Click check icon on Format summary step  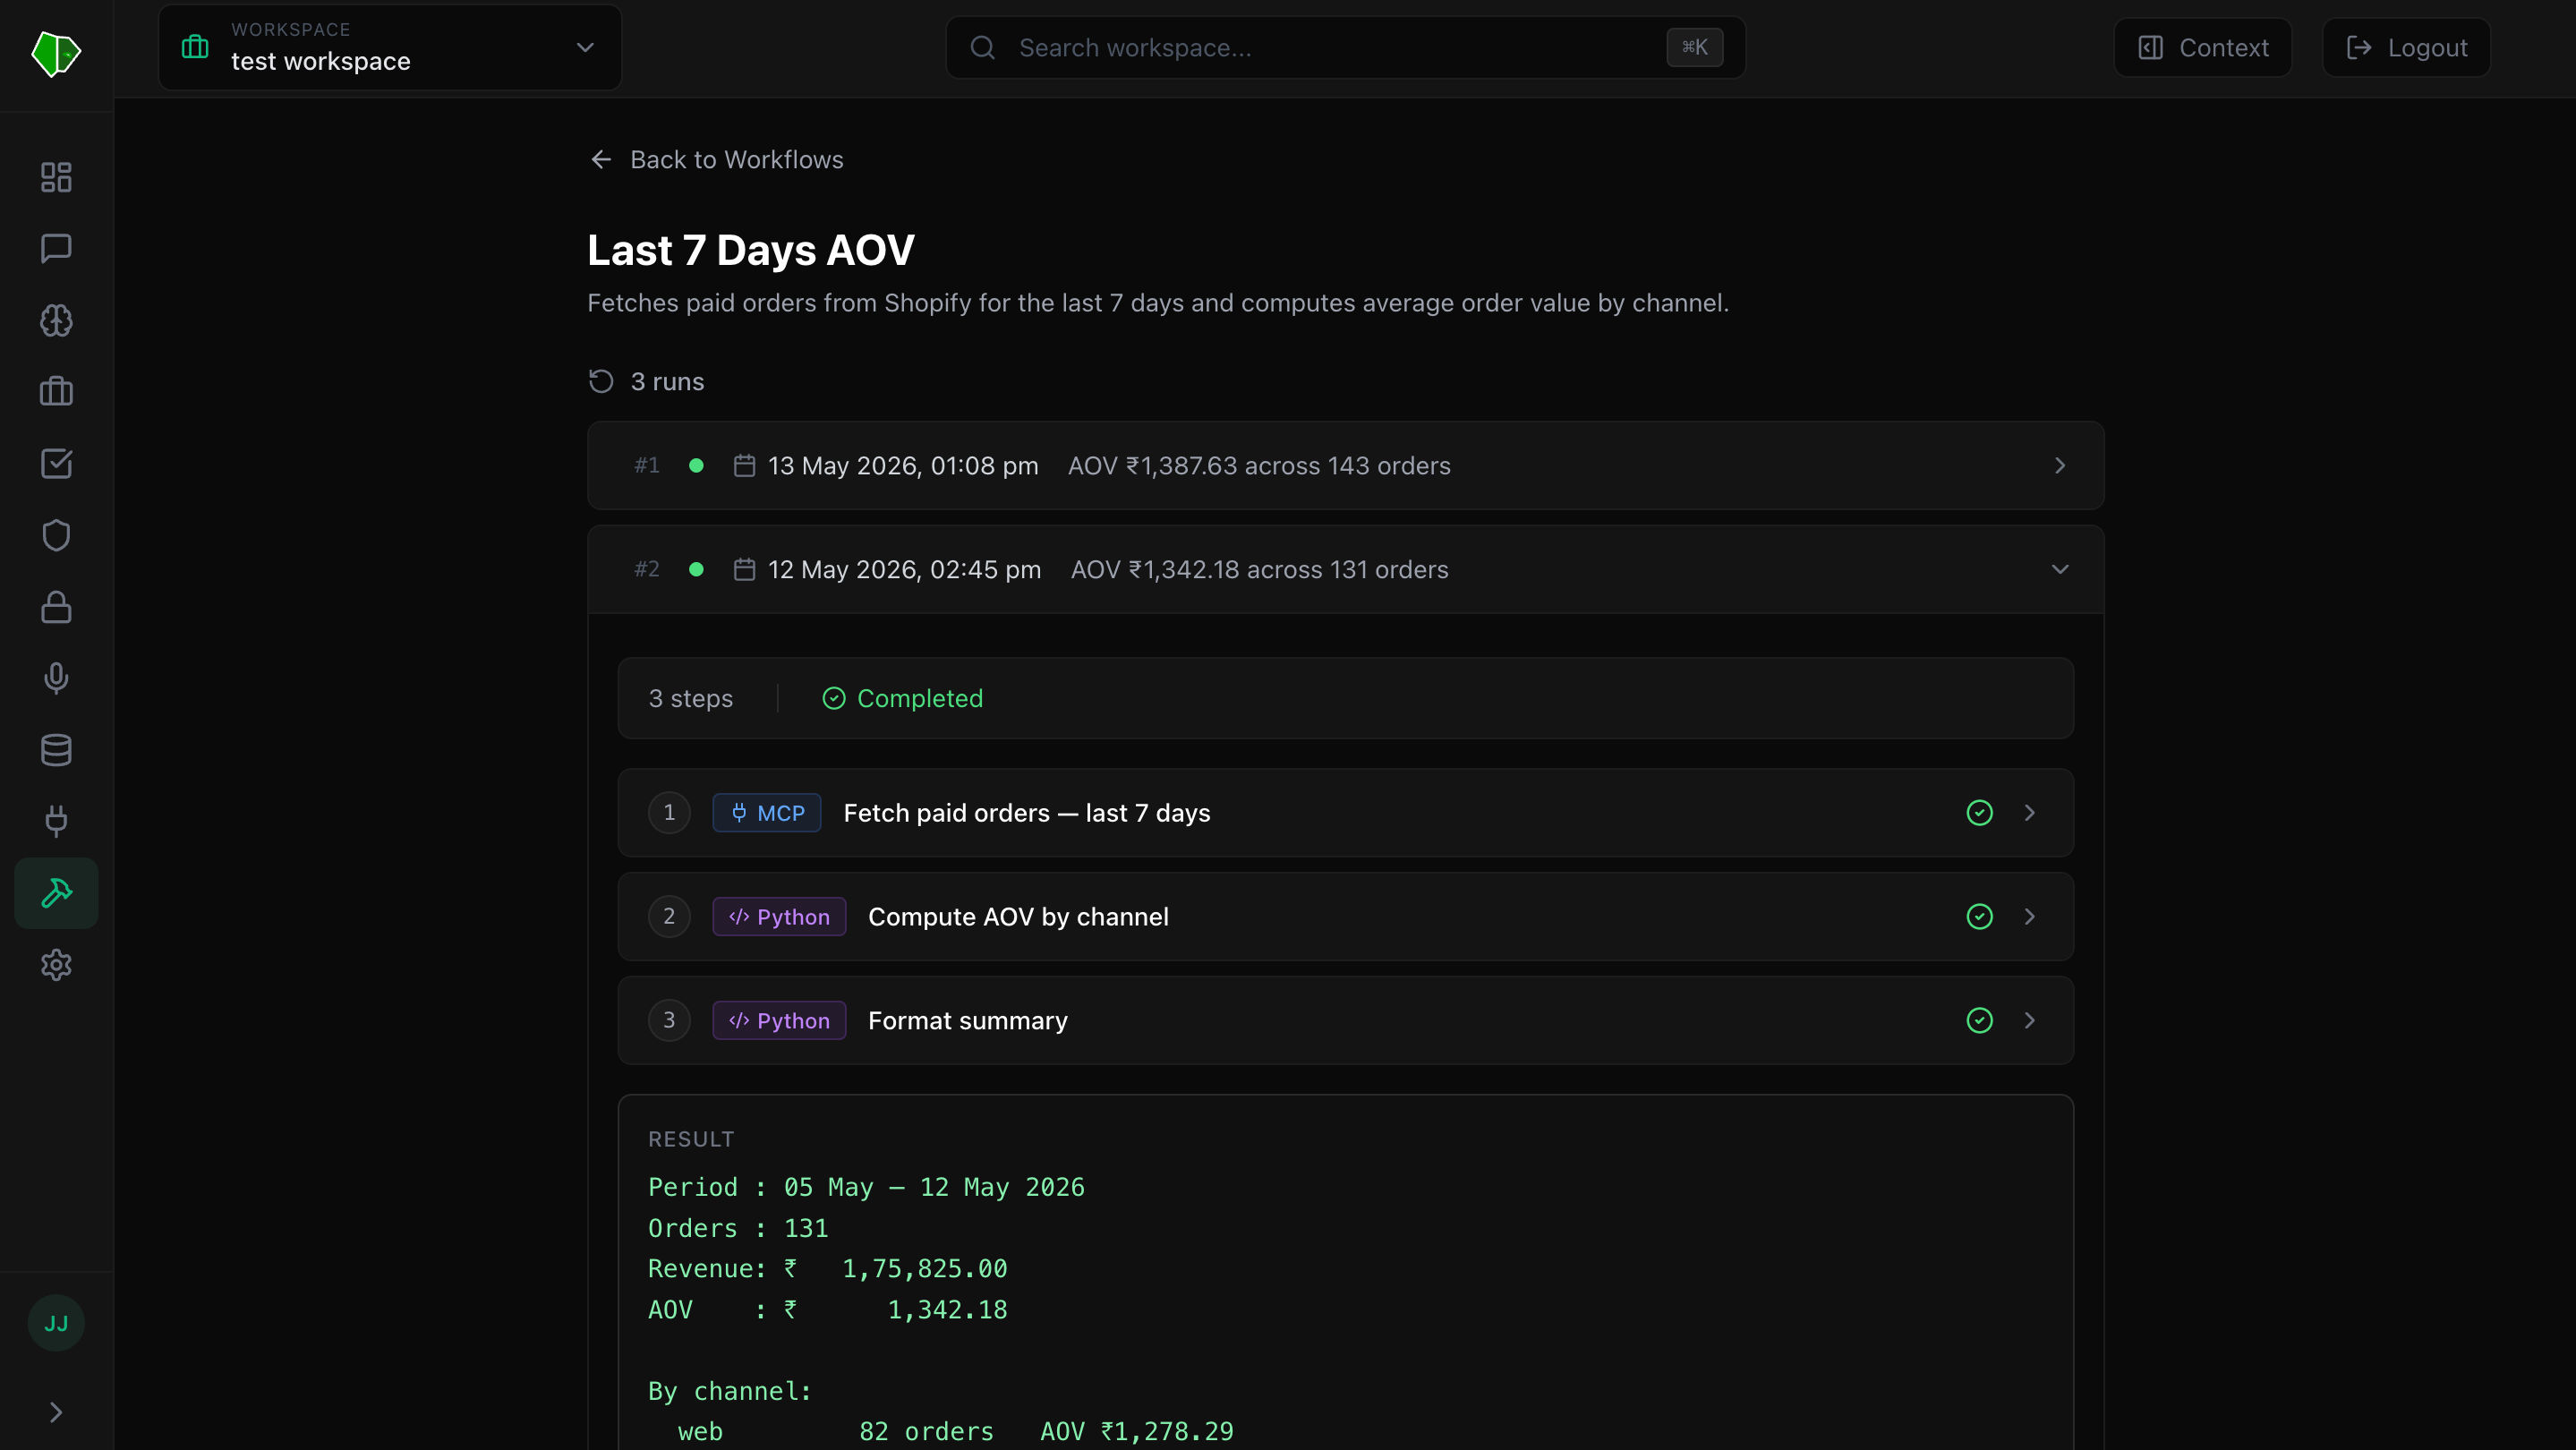point(1979,1020)
